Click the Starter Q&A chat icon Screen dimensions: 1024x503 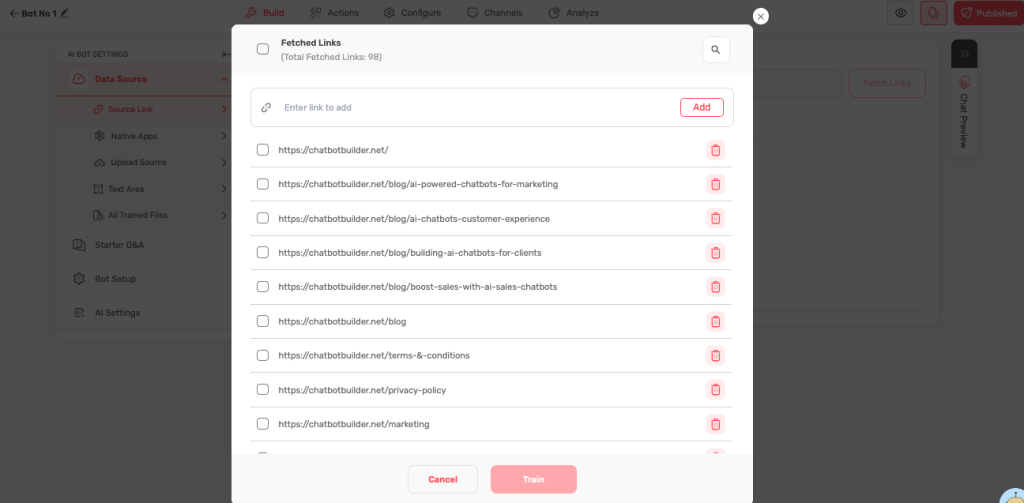[x=79, y=245]
